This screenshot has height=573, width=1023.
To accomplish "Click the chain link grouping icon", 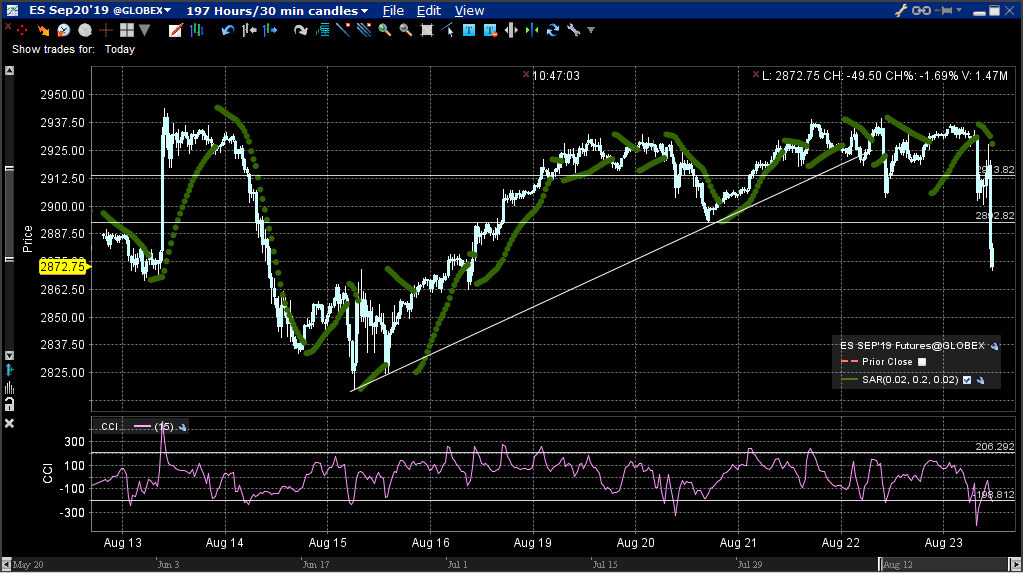I will (921, 10).
